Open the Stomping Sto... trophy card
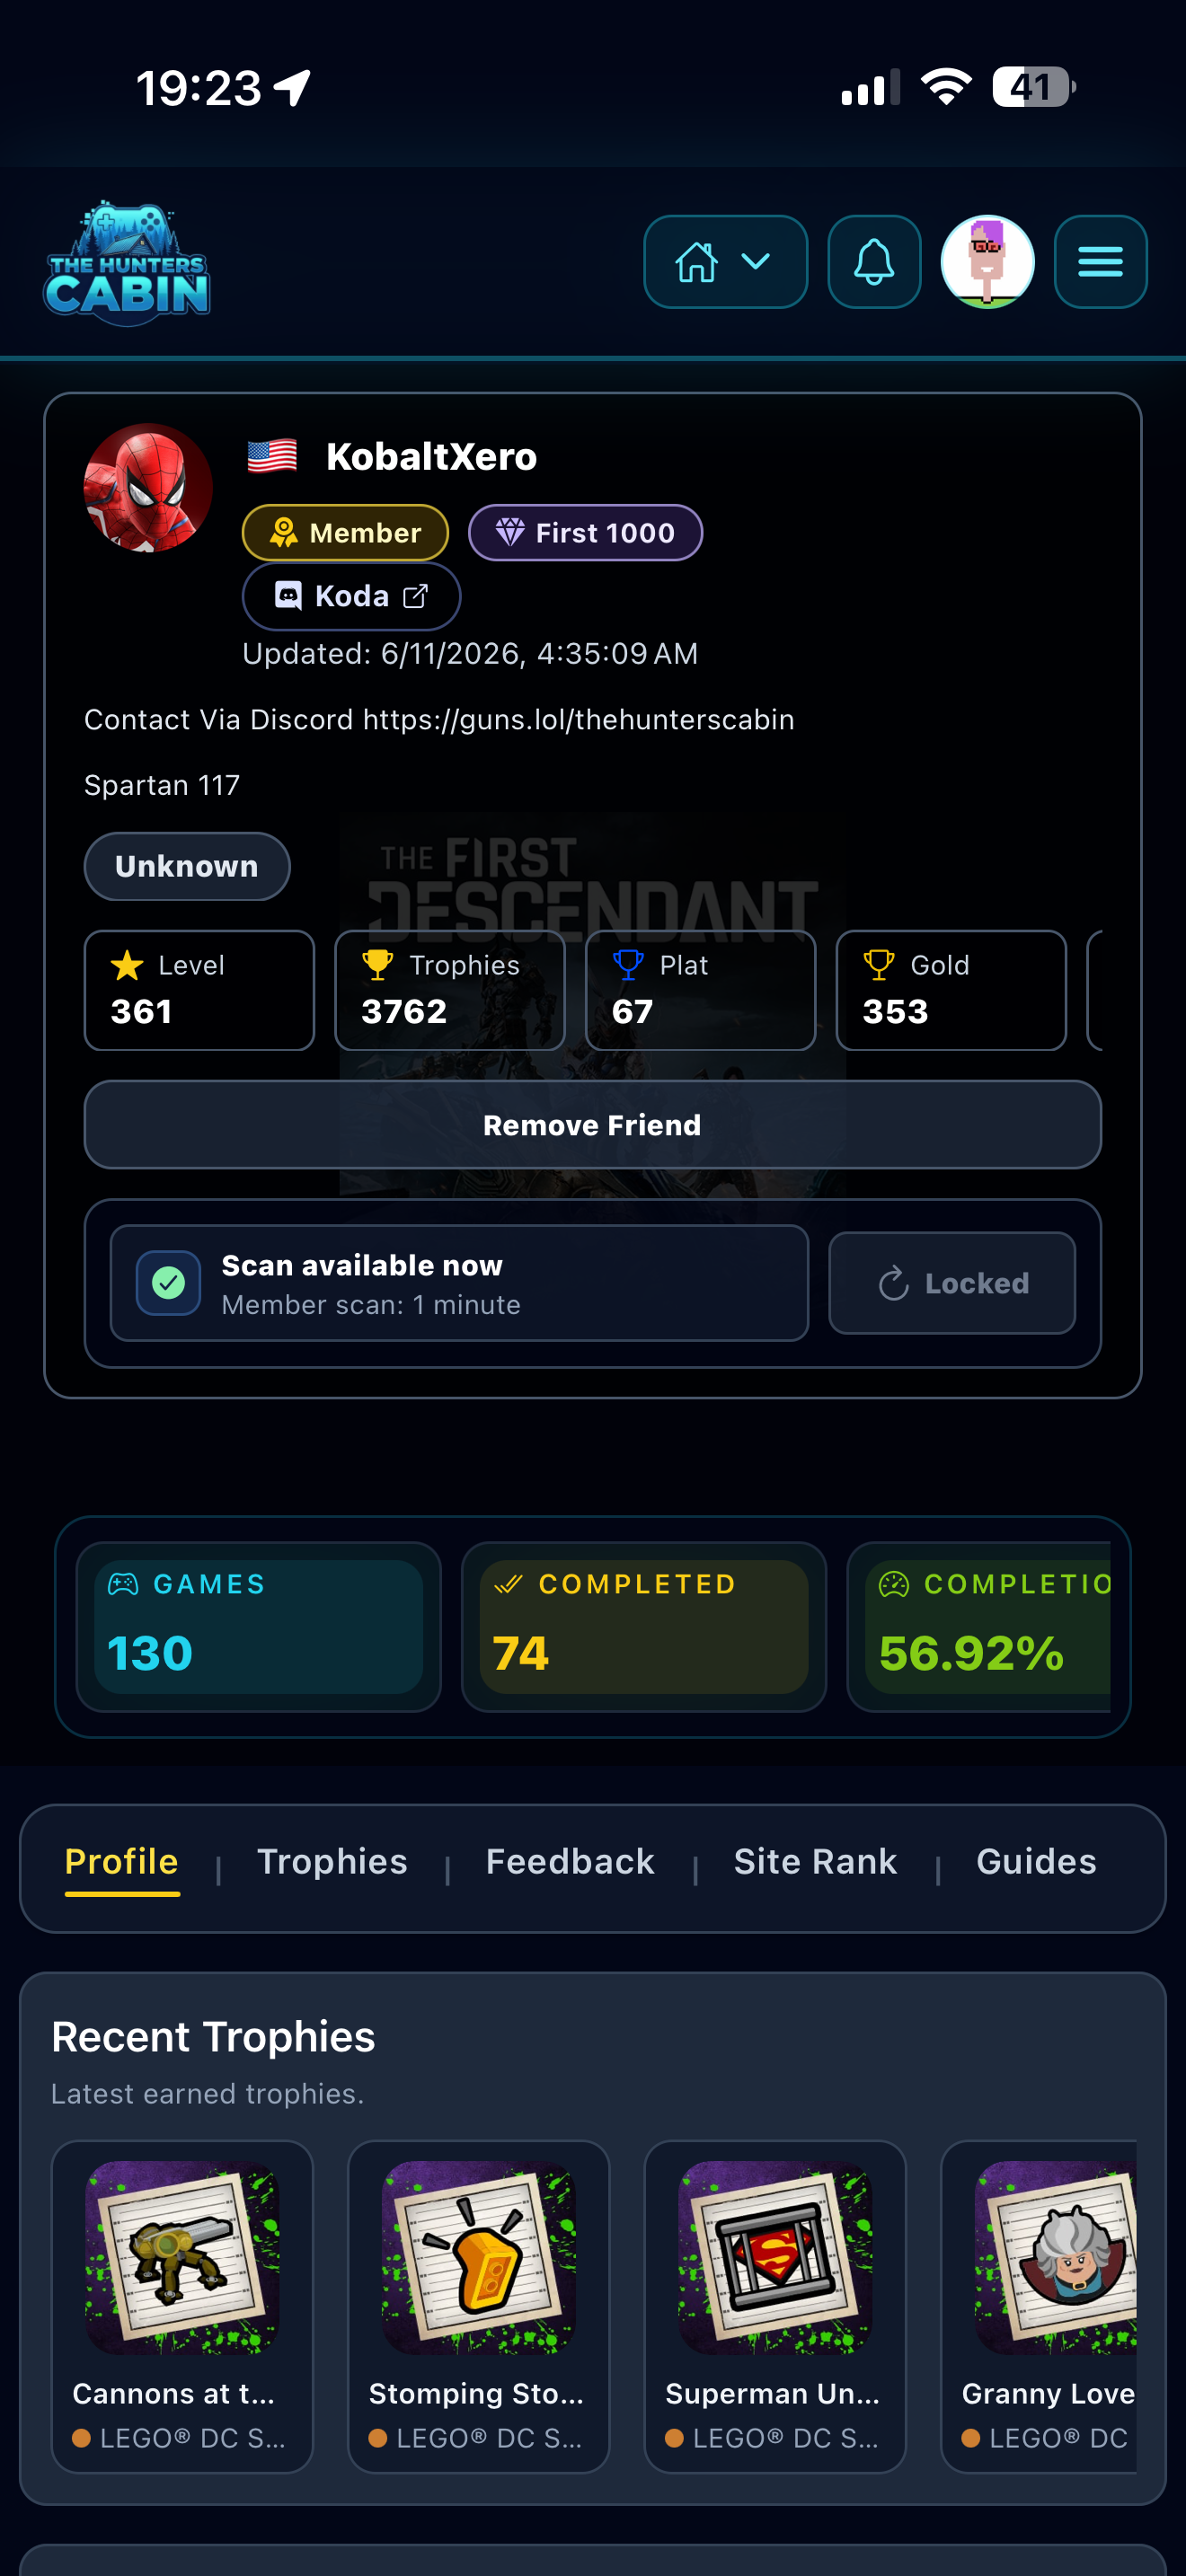The width and height of the screenshot is (1186, 2576). click(478, 2306)
